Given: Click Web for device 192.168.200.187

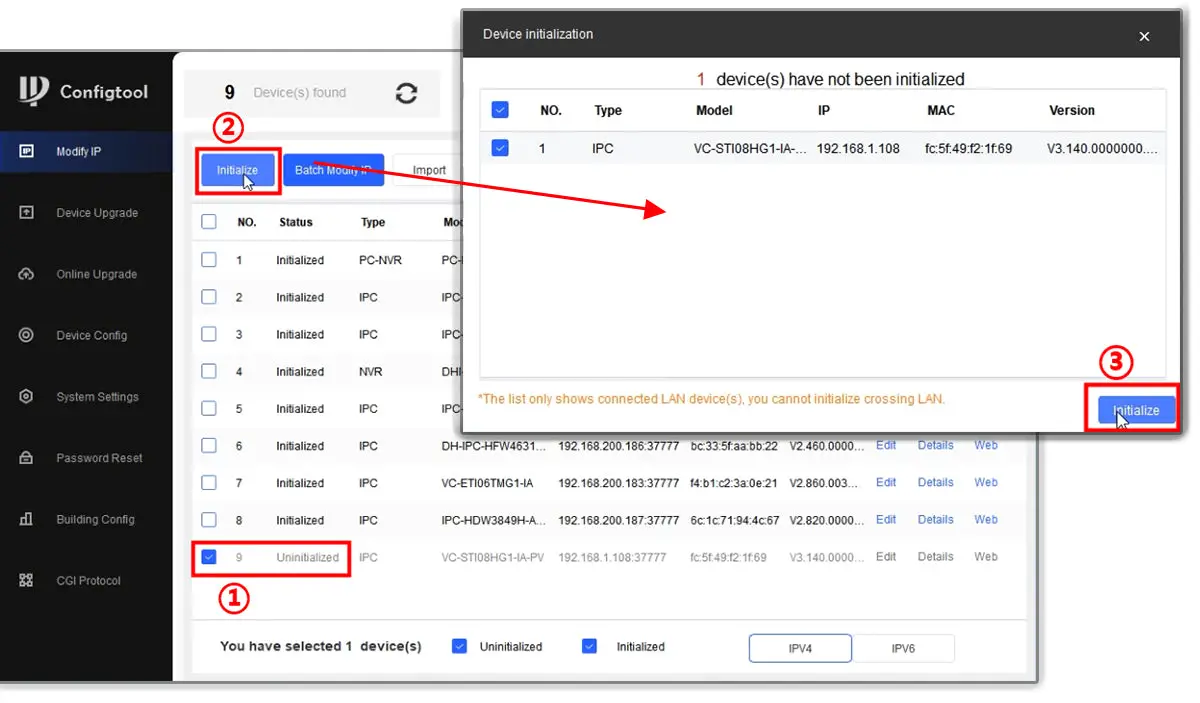Looking at the screenshot, I should click(986, 519).
